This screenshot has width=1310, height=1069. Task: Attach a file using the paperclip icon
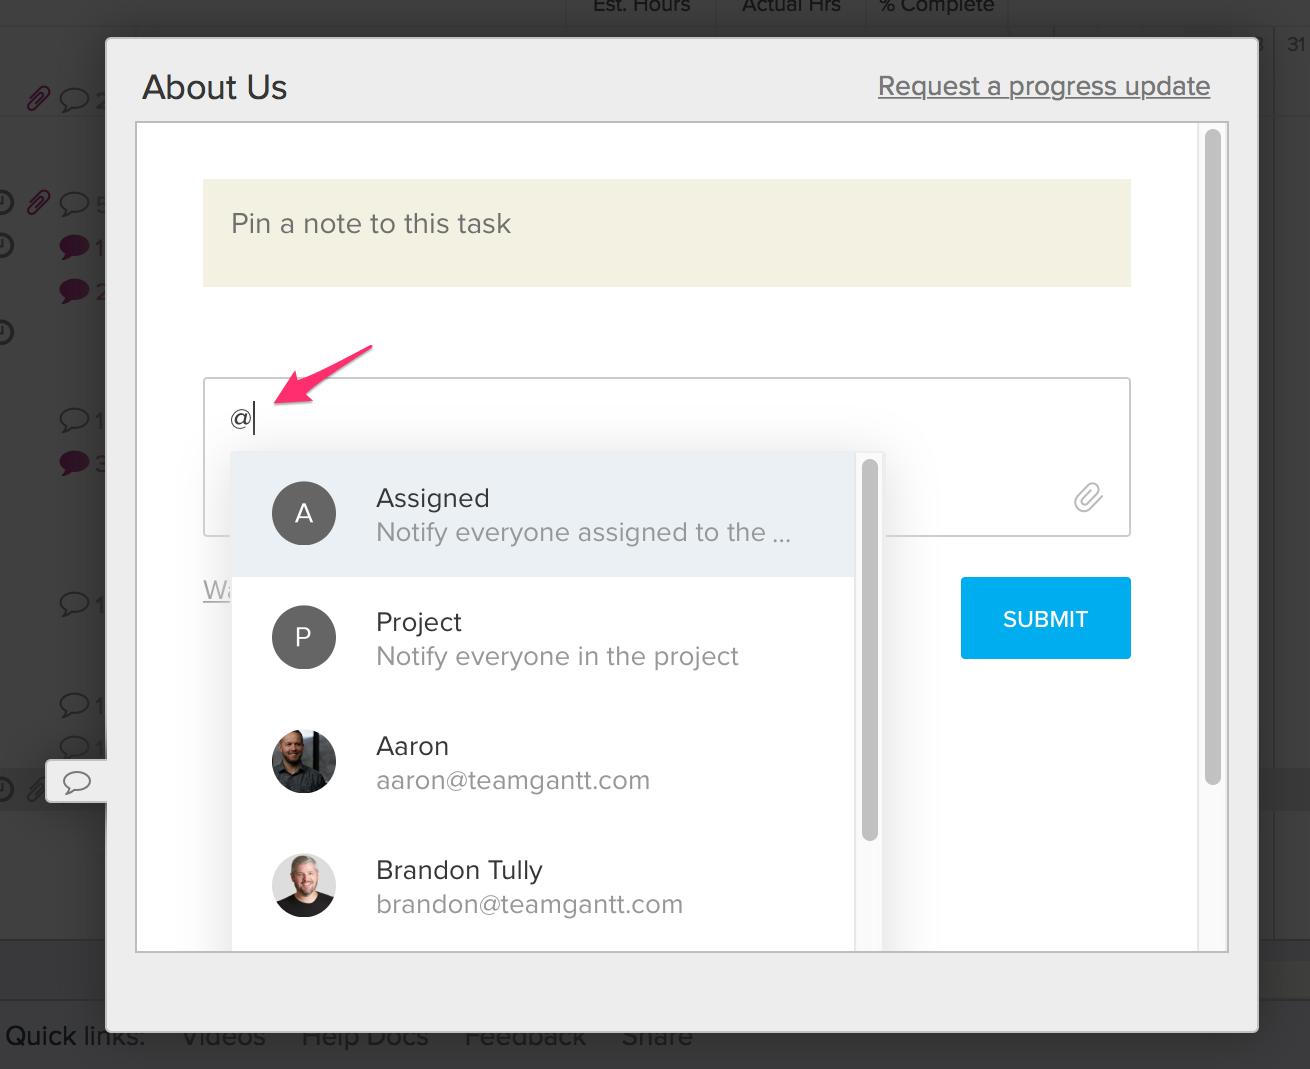pyautogui.click(x=1088, y=497)
